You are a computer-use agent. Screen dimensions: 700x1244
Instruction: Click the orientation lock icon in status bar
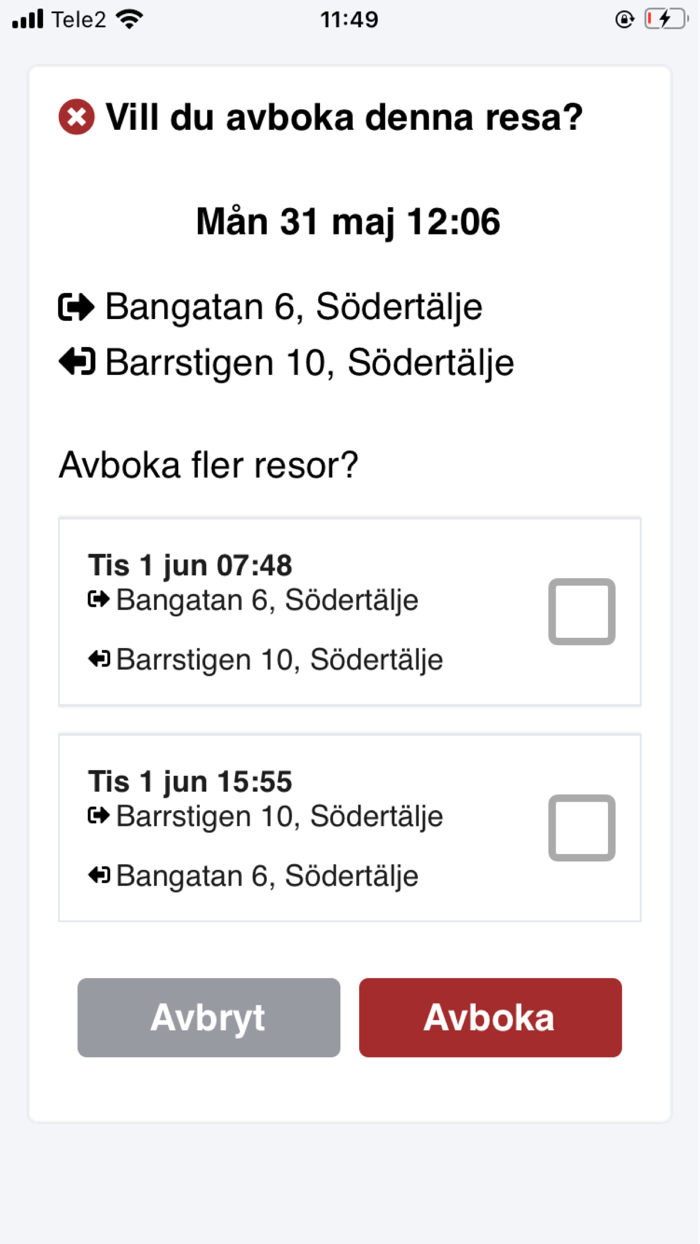pos(623,17)
